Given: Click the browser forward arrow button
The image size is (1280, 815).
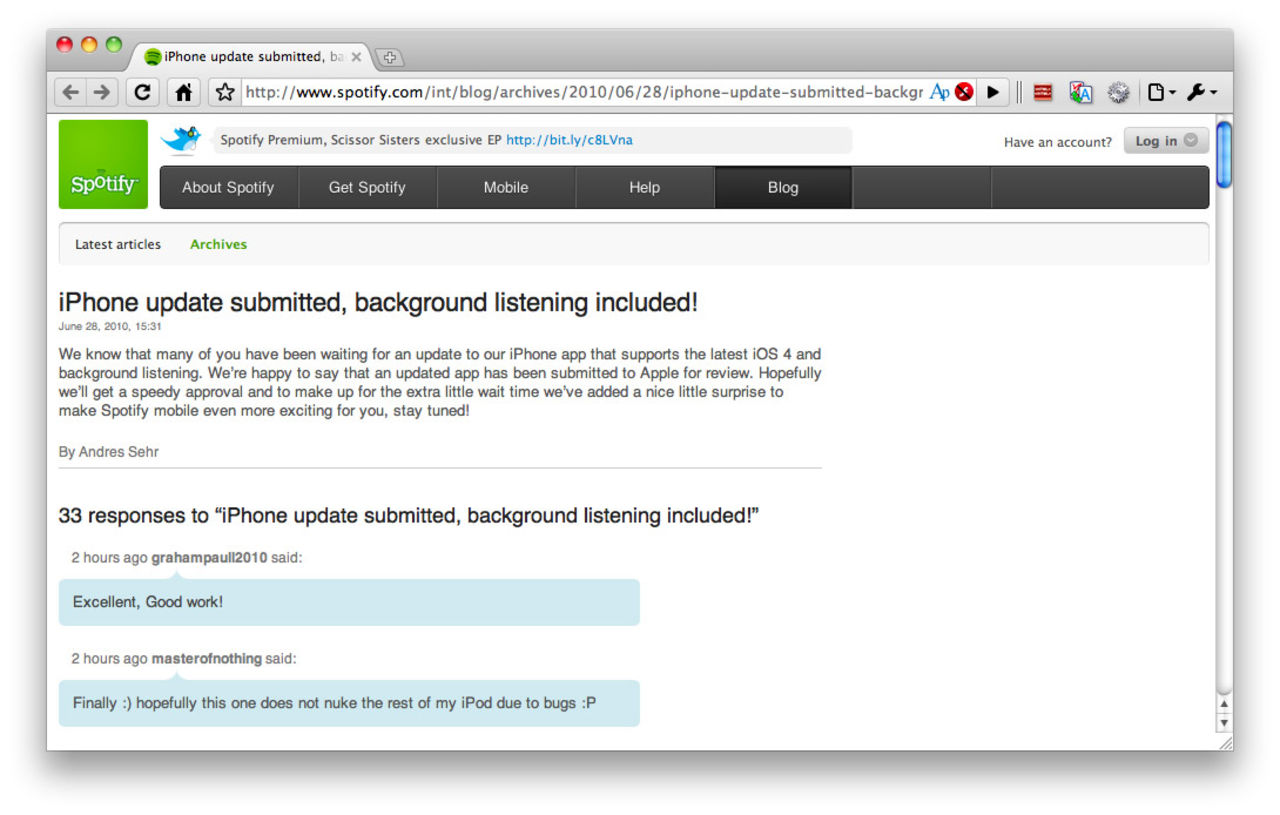Looking at the screenshot, I should tap(101, 92).
